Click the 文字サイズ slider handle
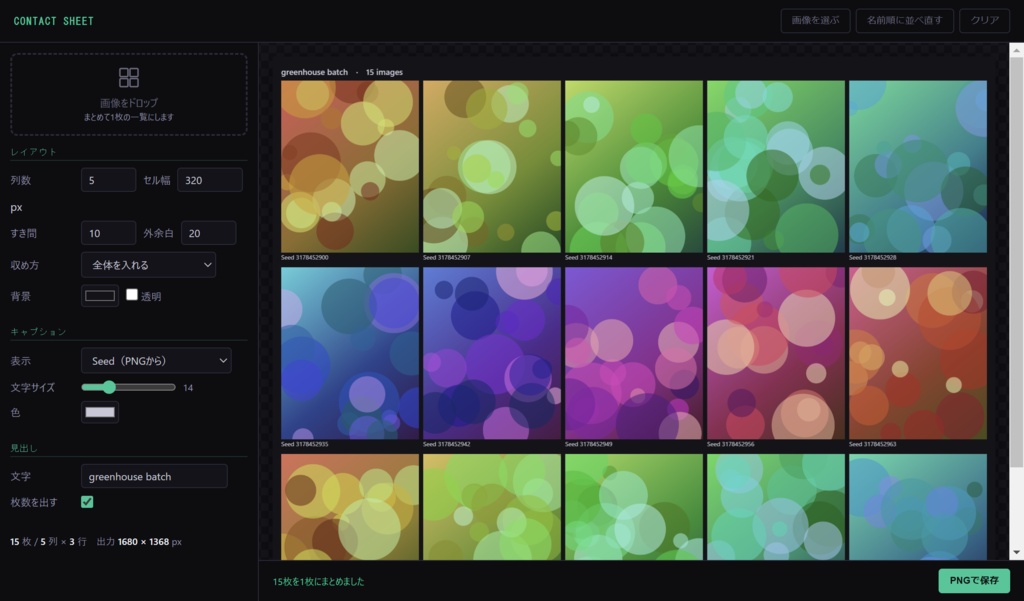Screen dimensions: 1024x601 click(x=109, y=387)
